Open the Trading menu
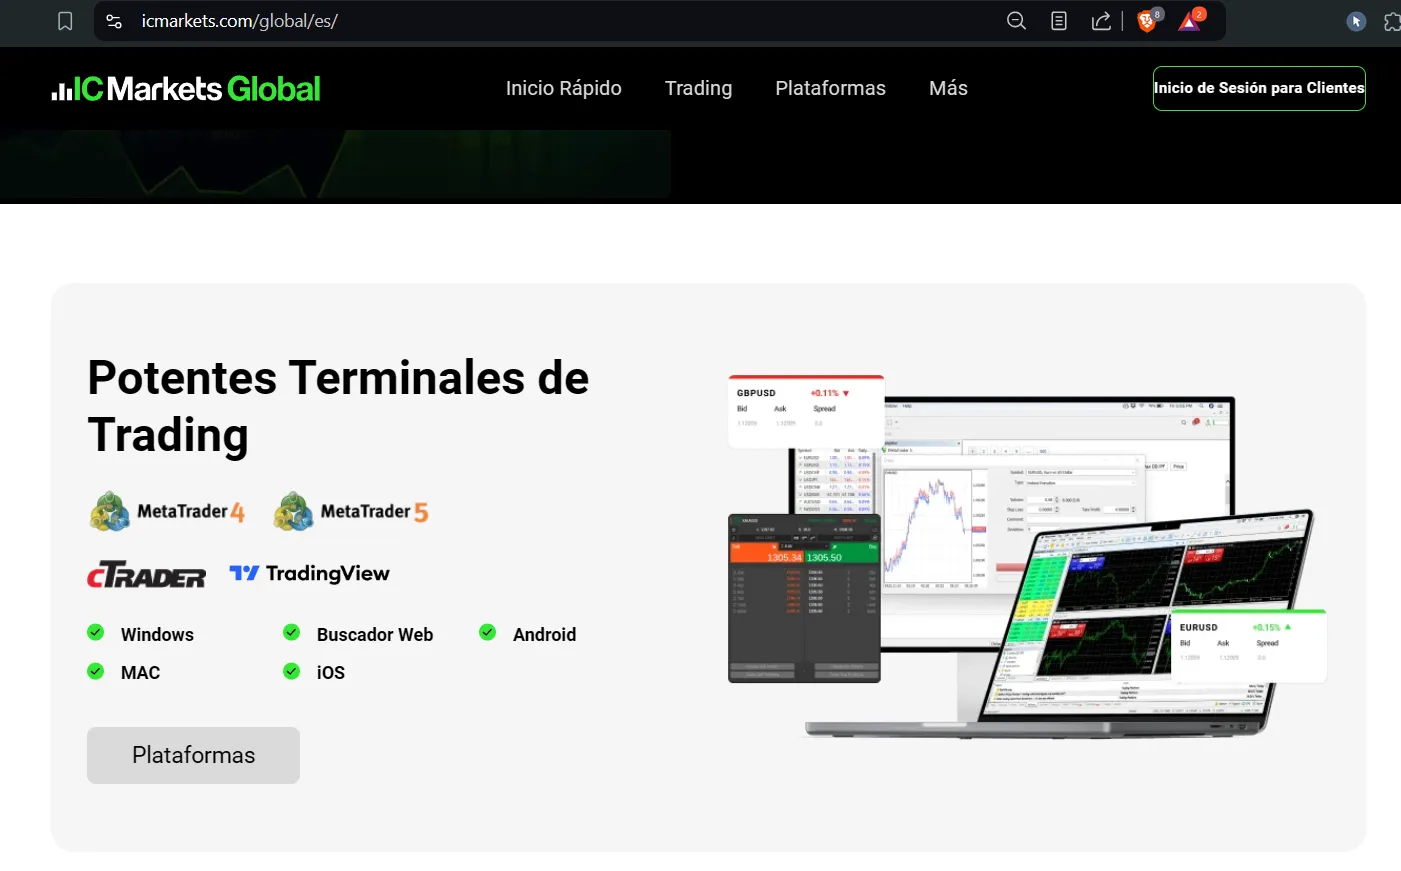 pos(698,88)
